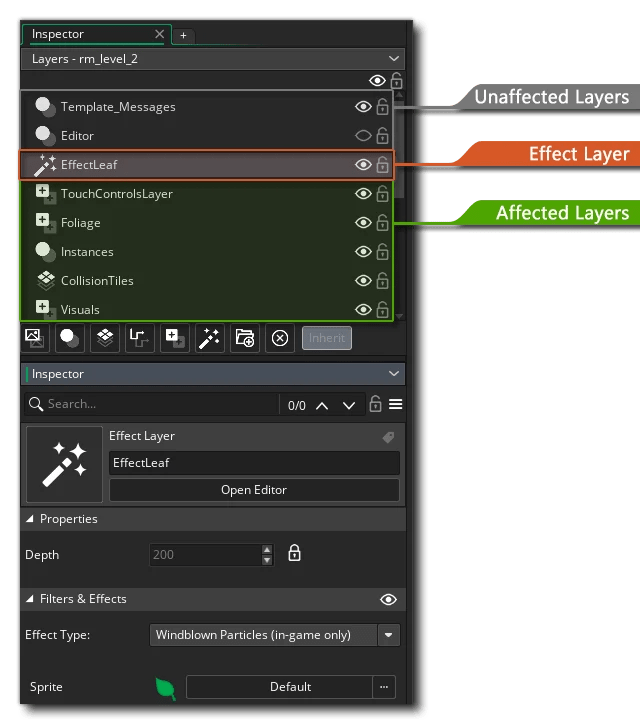Click the Inherit button
640x724 pixels.
327,338
